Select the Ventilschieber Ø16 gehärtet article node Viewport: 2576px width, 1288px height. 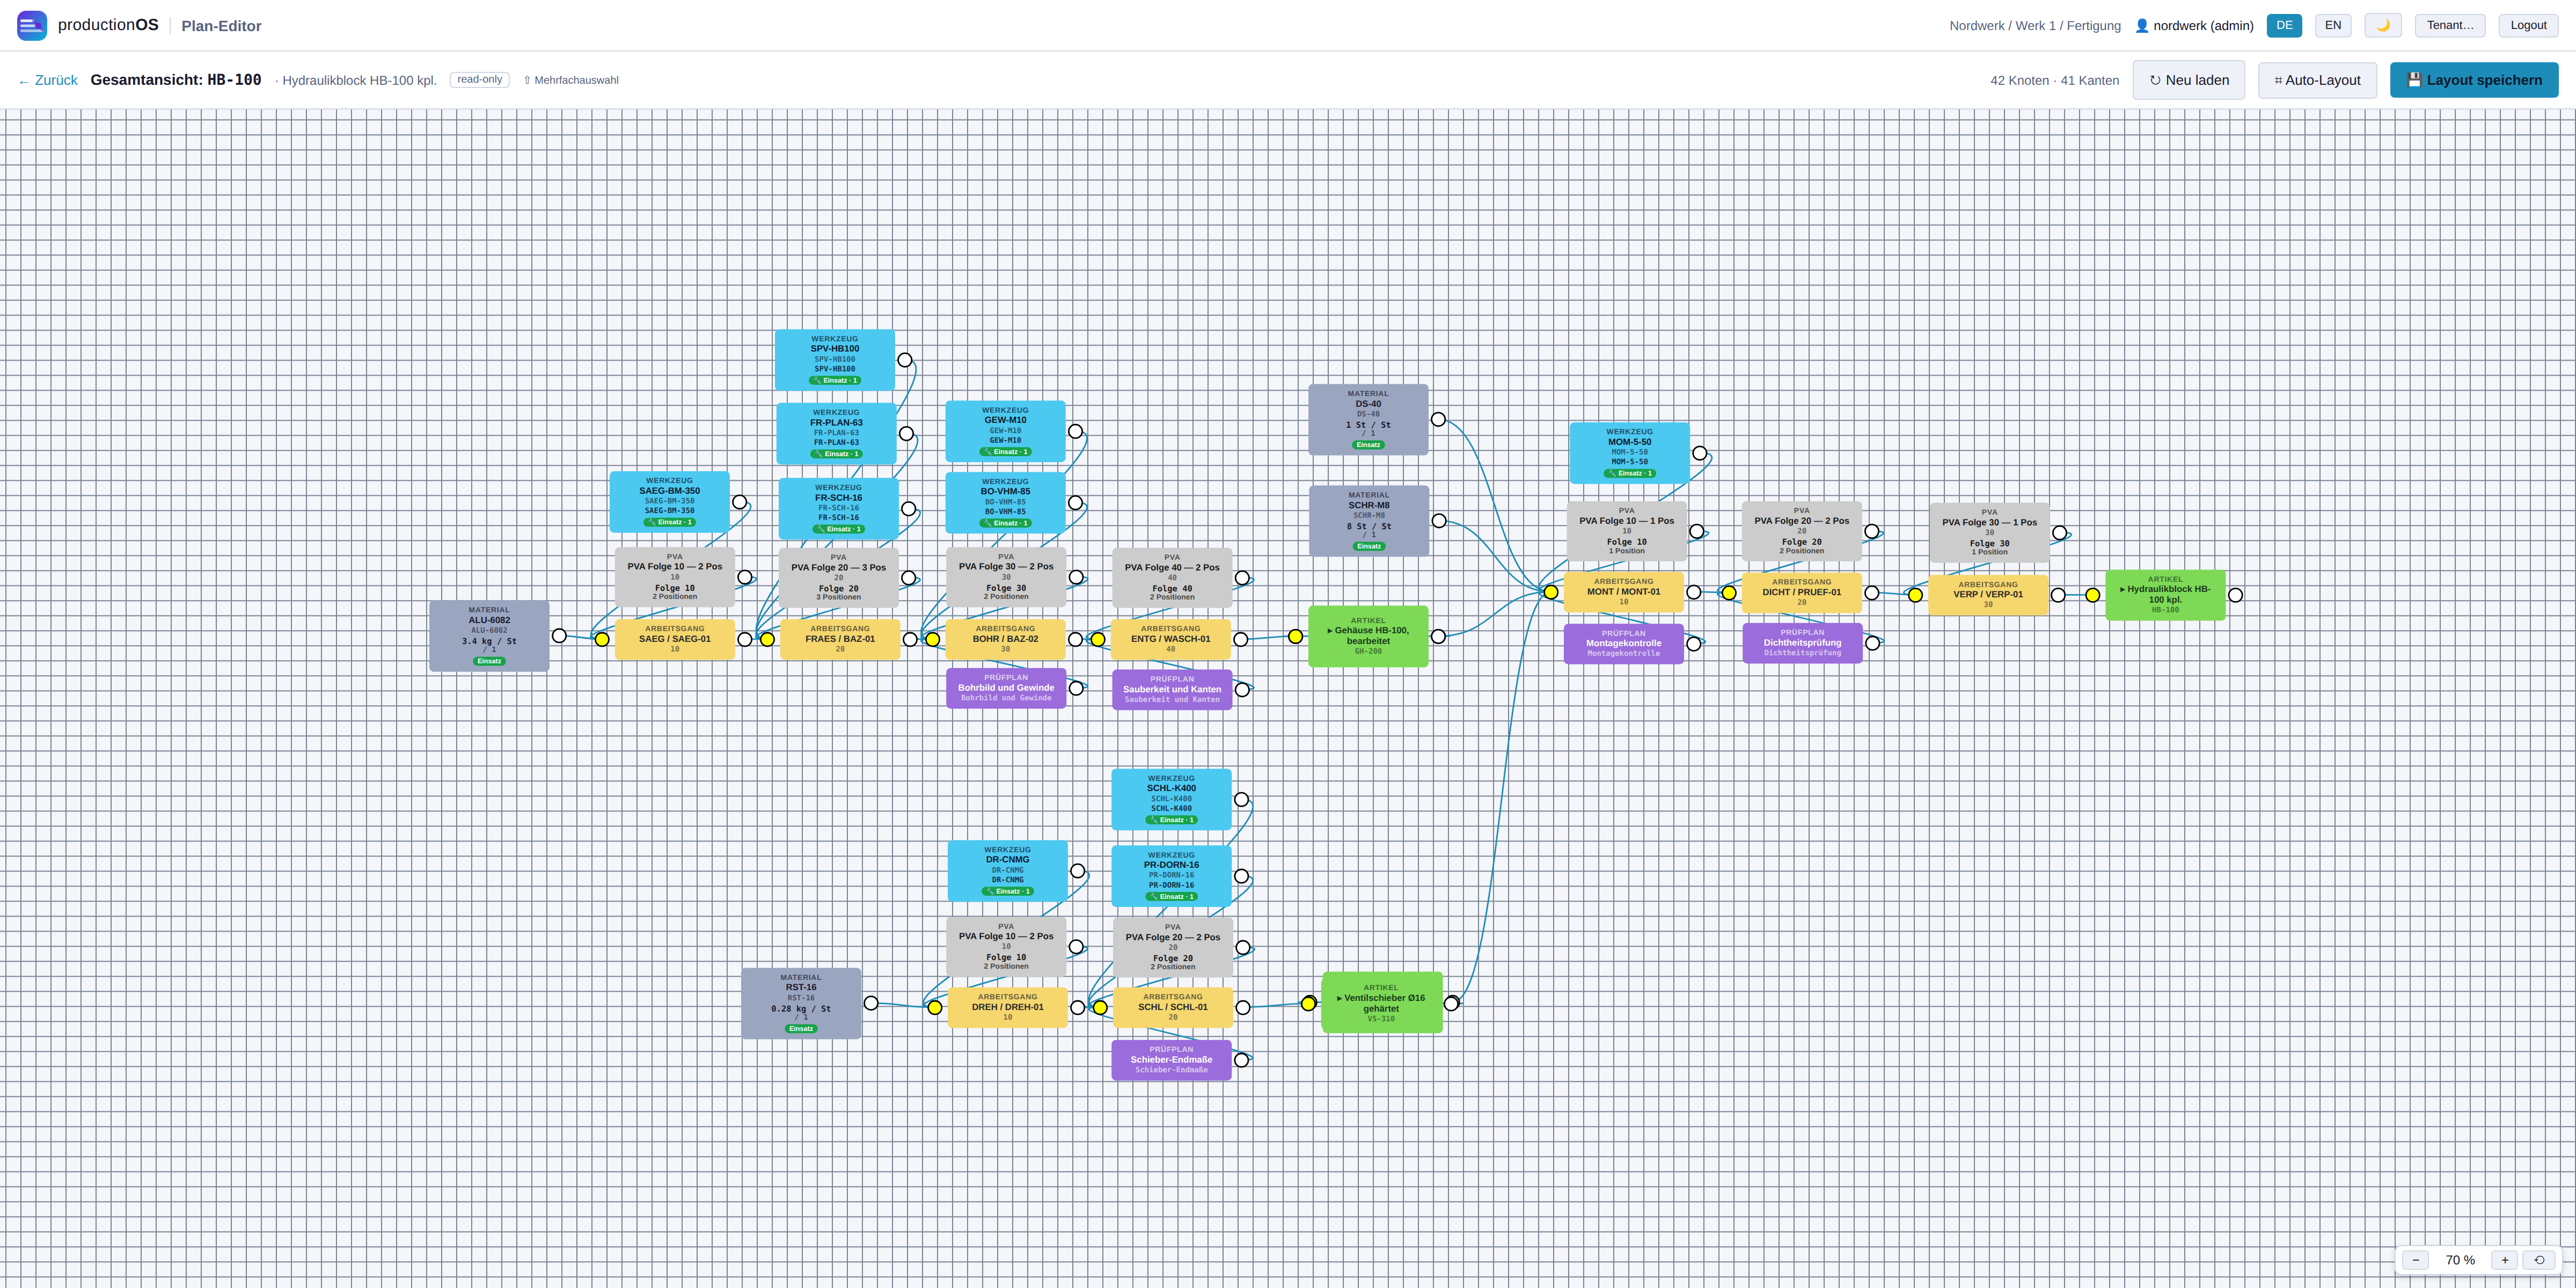coord(1381,1003)
